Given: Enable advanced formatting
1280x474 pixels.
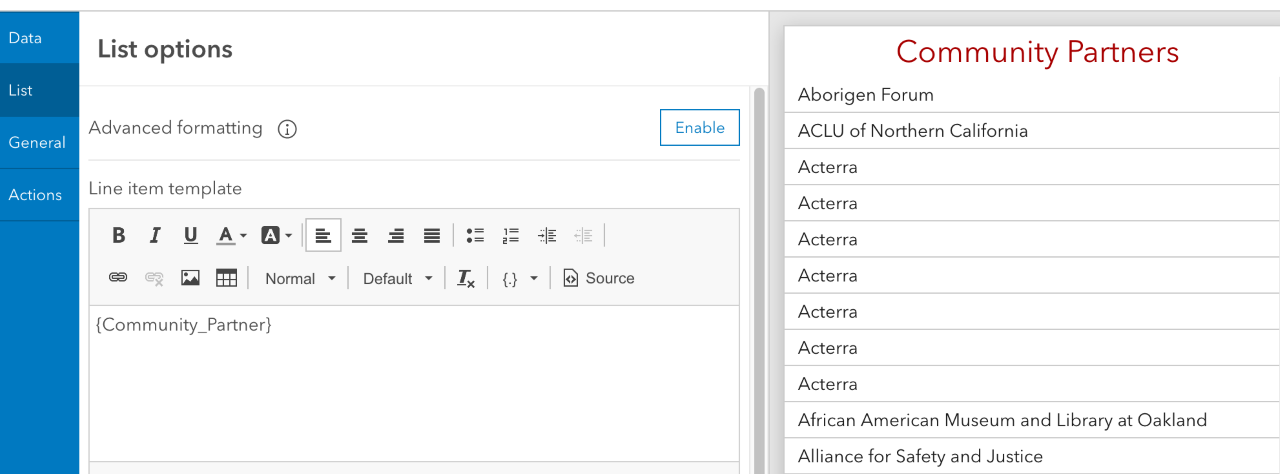Looking at the screenshot, I should coord(699,128).
